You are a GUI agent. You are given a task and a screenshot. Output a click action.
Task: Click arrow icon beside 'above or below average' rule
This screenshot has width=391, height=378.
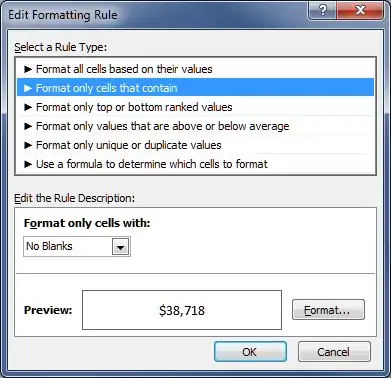[x=28, y=126]
